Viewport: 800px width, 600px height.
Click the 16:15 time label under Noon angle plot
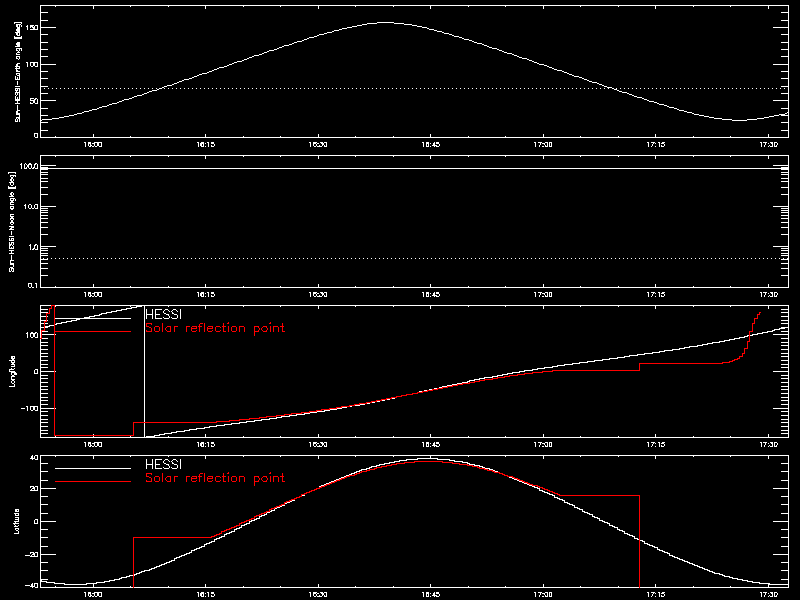pyautogui.click(x=206, y=294)
